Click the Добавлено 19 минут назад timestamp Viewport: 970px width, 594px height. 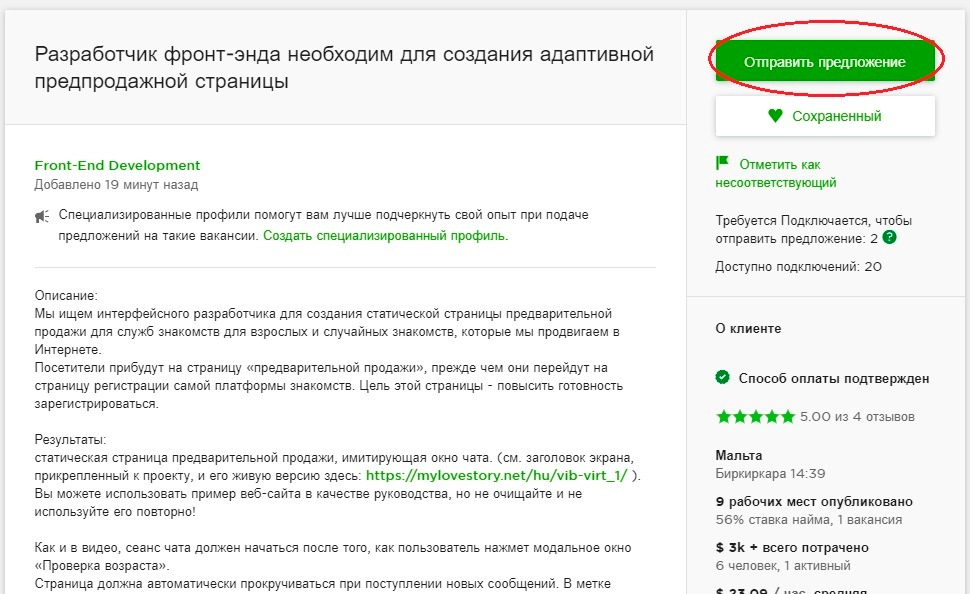click(x=116, y=185)
